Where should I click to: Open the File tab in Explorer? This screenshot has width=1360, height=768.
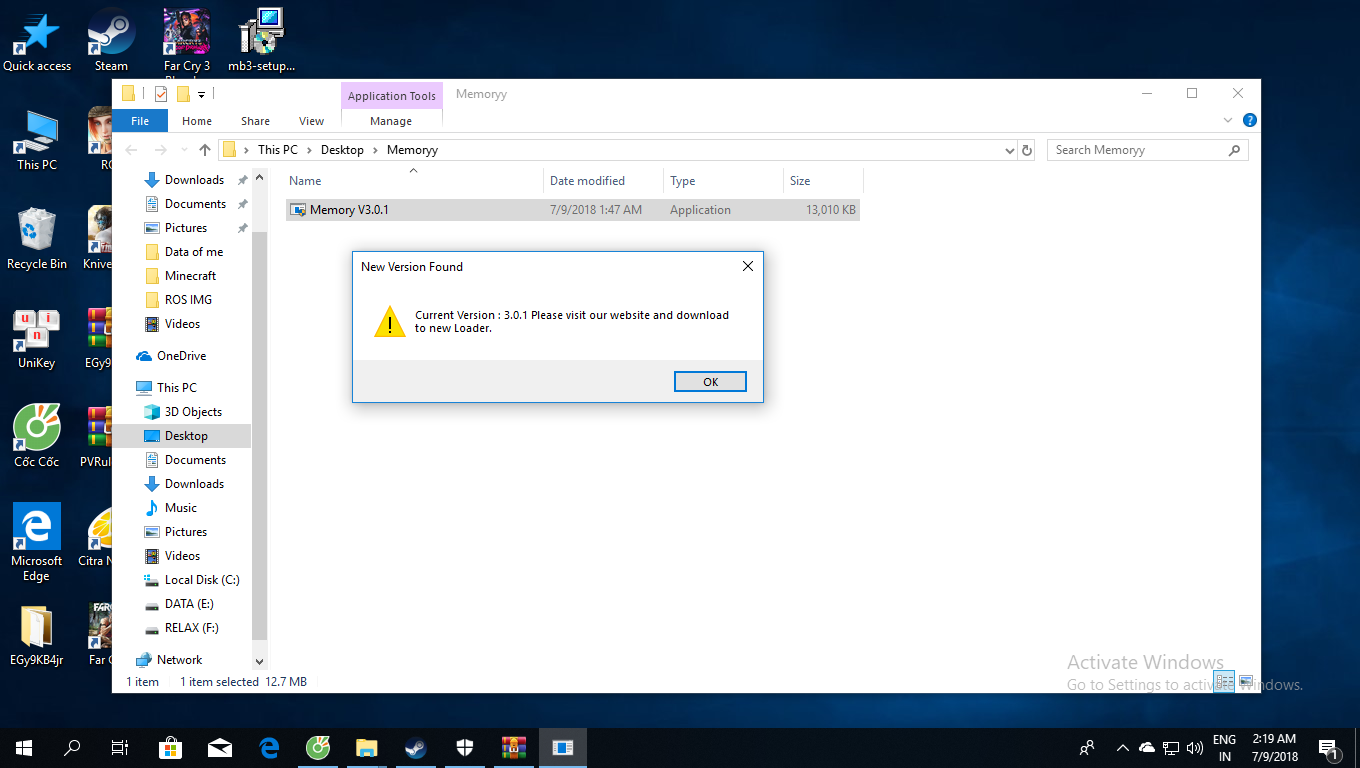pyautogui.click(x=140, y=121)
